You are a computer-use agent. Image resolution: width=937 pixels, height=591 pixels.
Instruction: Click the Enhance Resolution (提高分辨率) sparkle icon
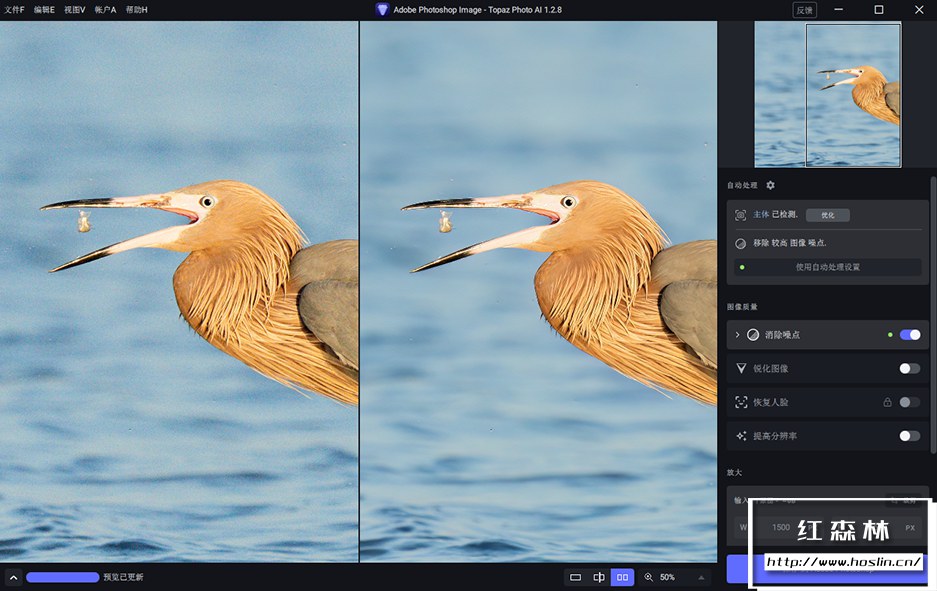click(741, 436)
